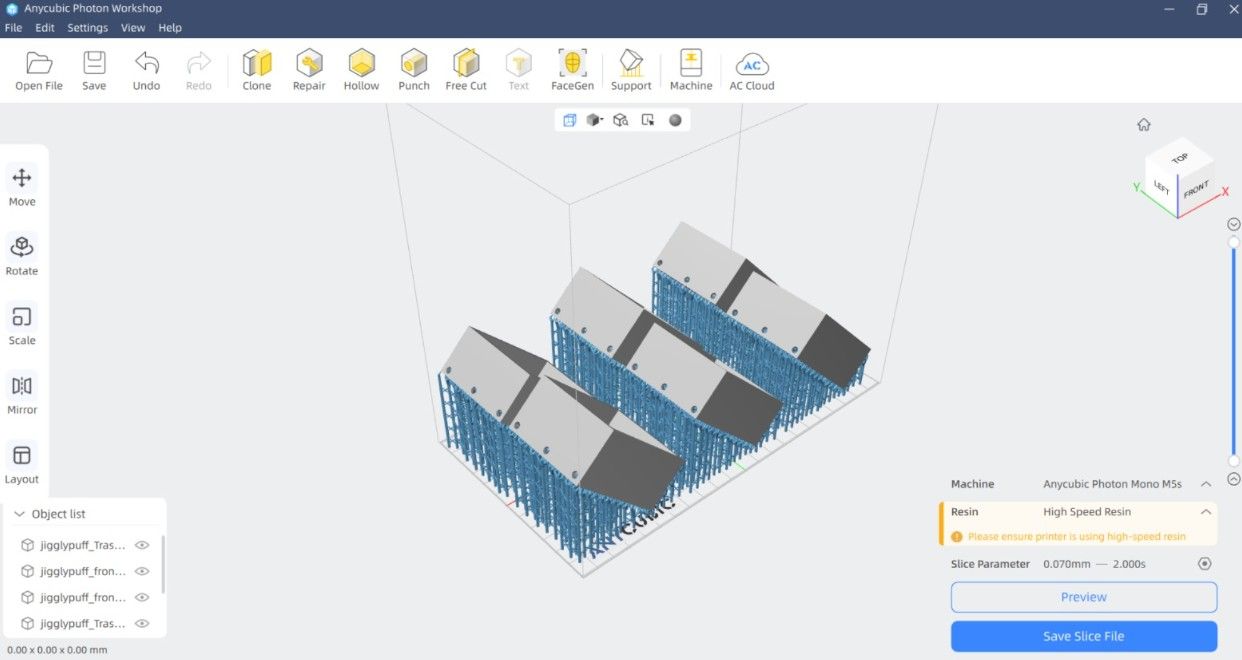Click the Object list scrollbar
1242x660 pixels.
tap(162, 564)
